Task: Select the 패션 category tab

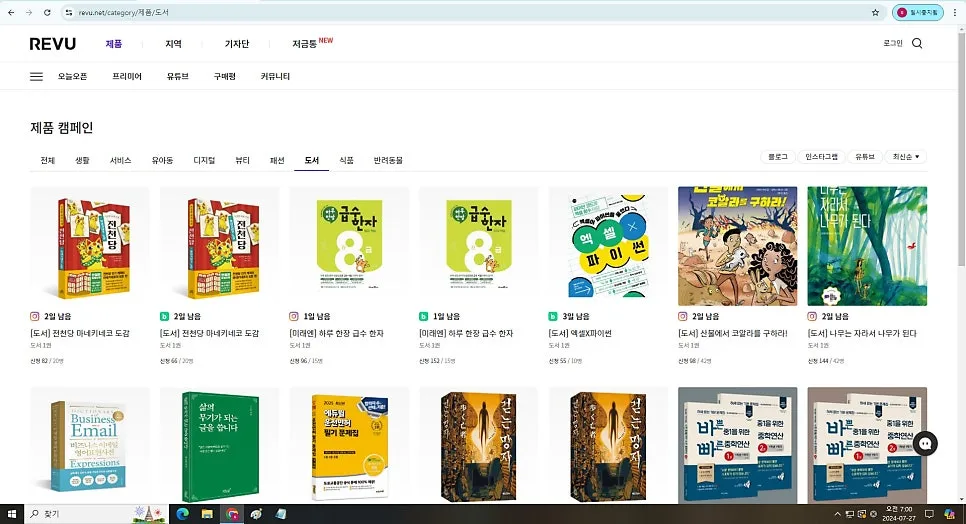Action: 277,160
